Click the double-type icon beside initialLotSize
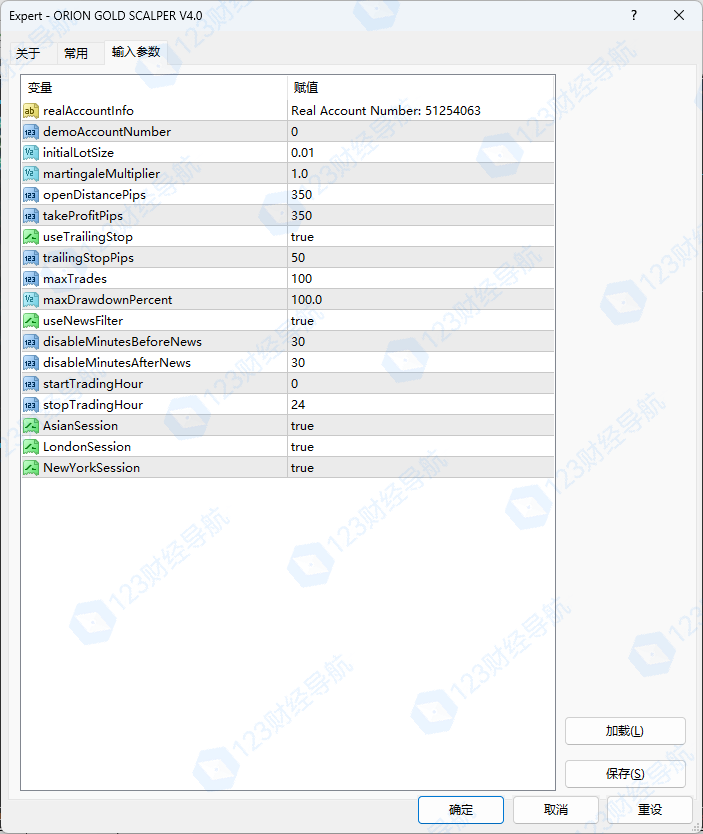 tap(31, 153)
